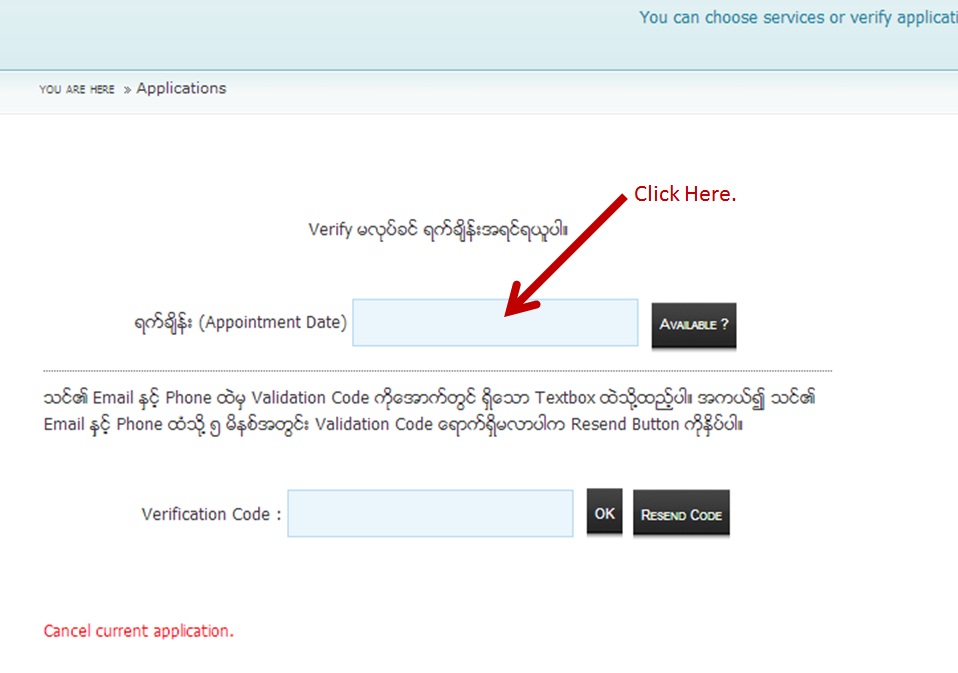
Task: Focus the empty Verification Code input
Action: coord(429,513)
